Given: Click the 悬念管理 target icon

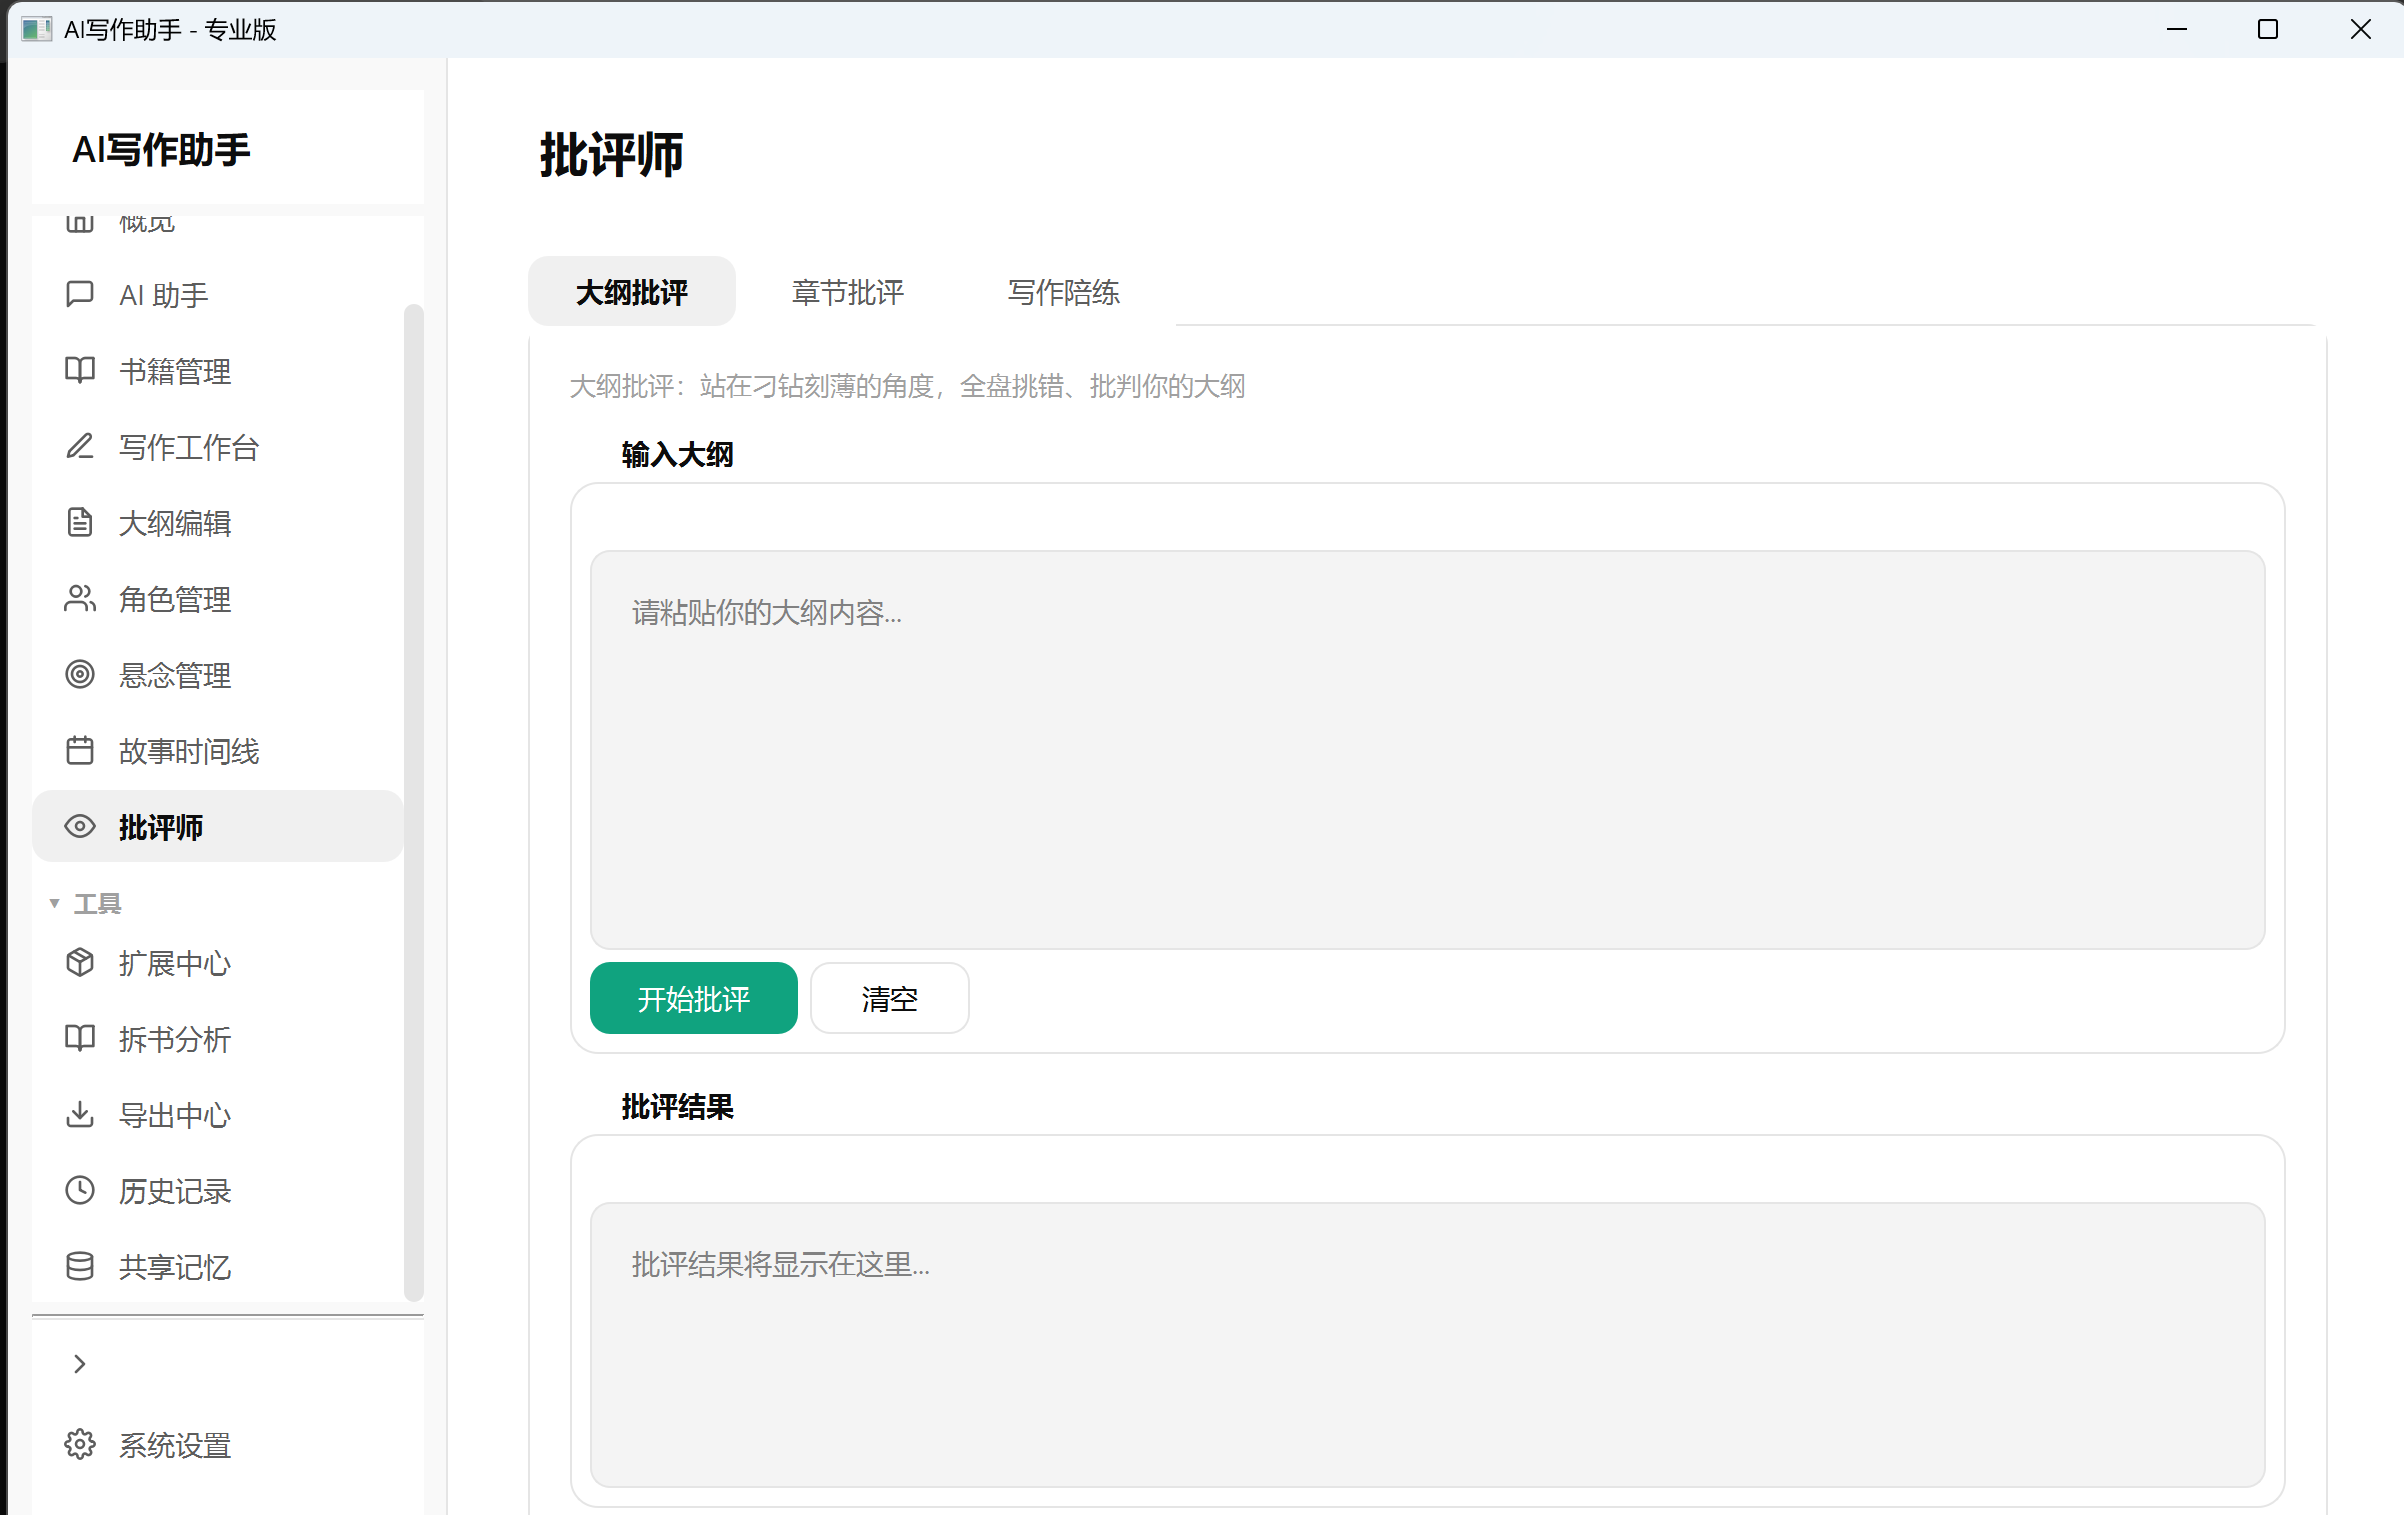Looking at the screenshot, I should coord(80,674).
